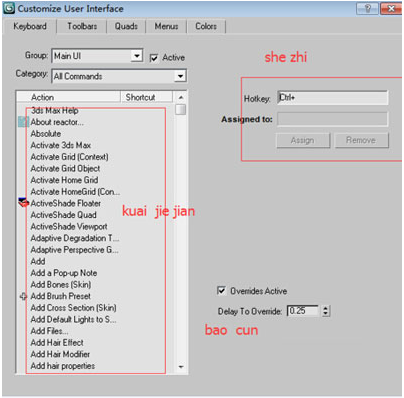Select the ActiveShade Viewport action
The width and height of the screenshot is (404, 398).
coord(69,227)
